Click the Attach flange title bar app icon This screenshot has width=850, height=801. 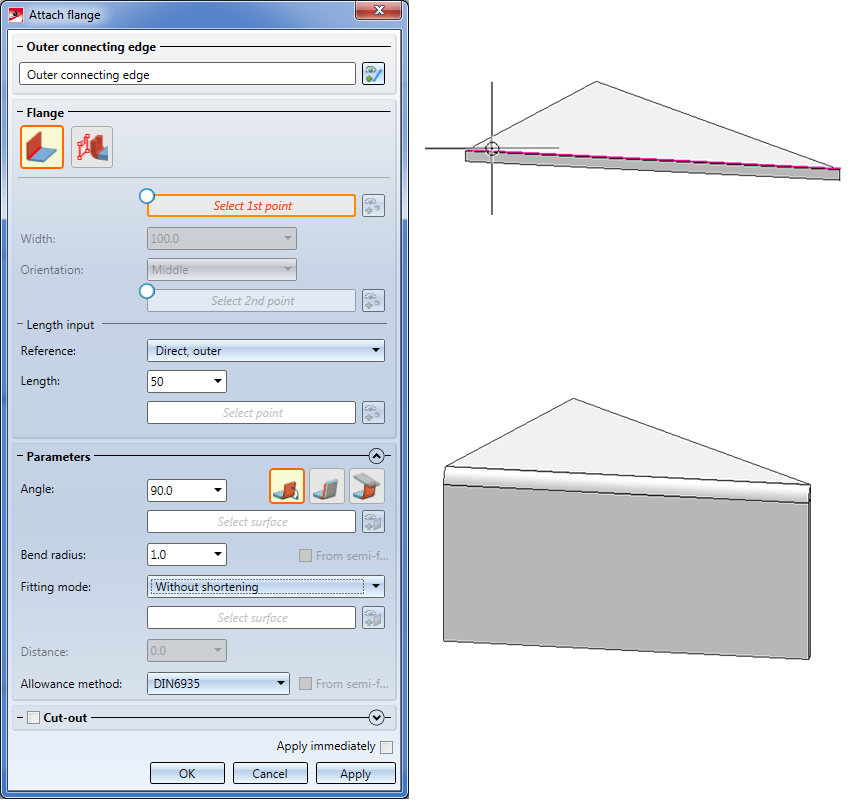click(x=16, y=15)
